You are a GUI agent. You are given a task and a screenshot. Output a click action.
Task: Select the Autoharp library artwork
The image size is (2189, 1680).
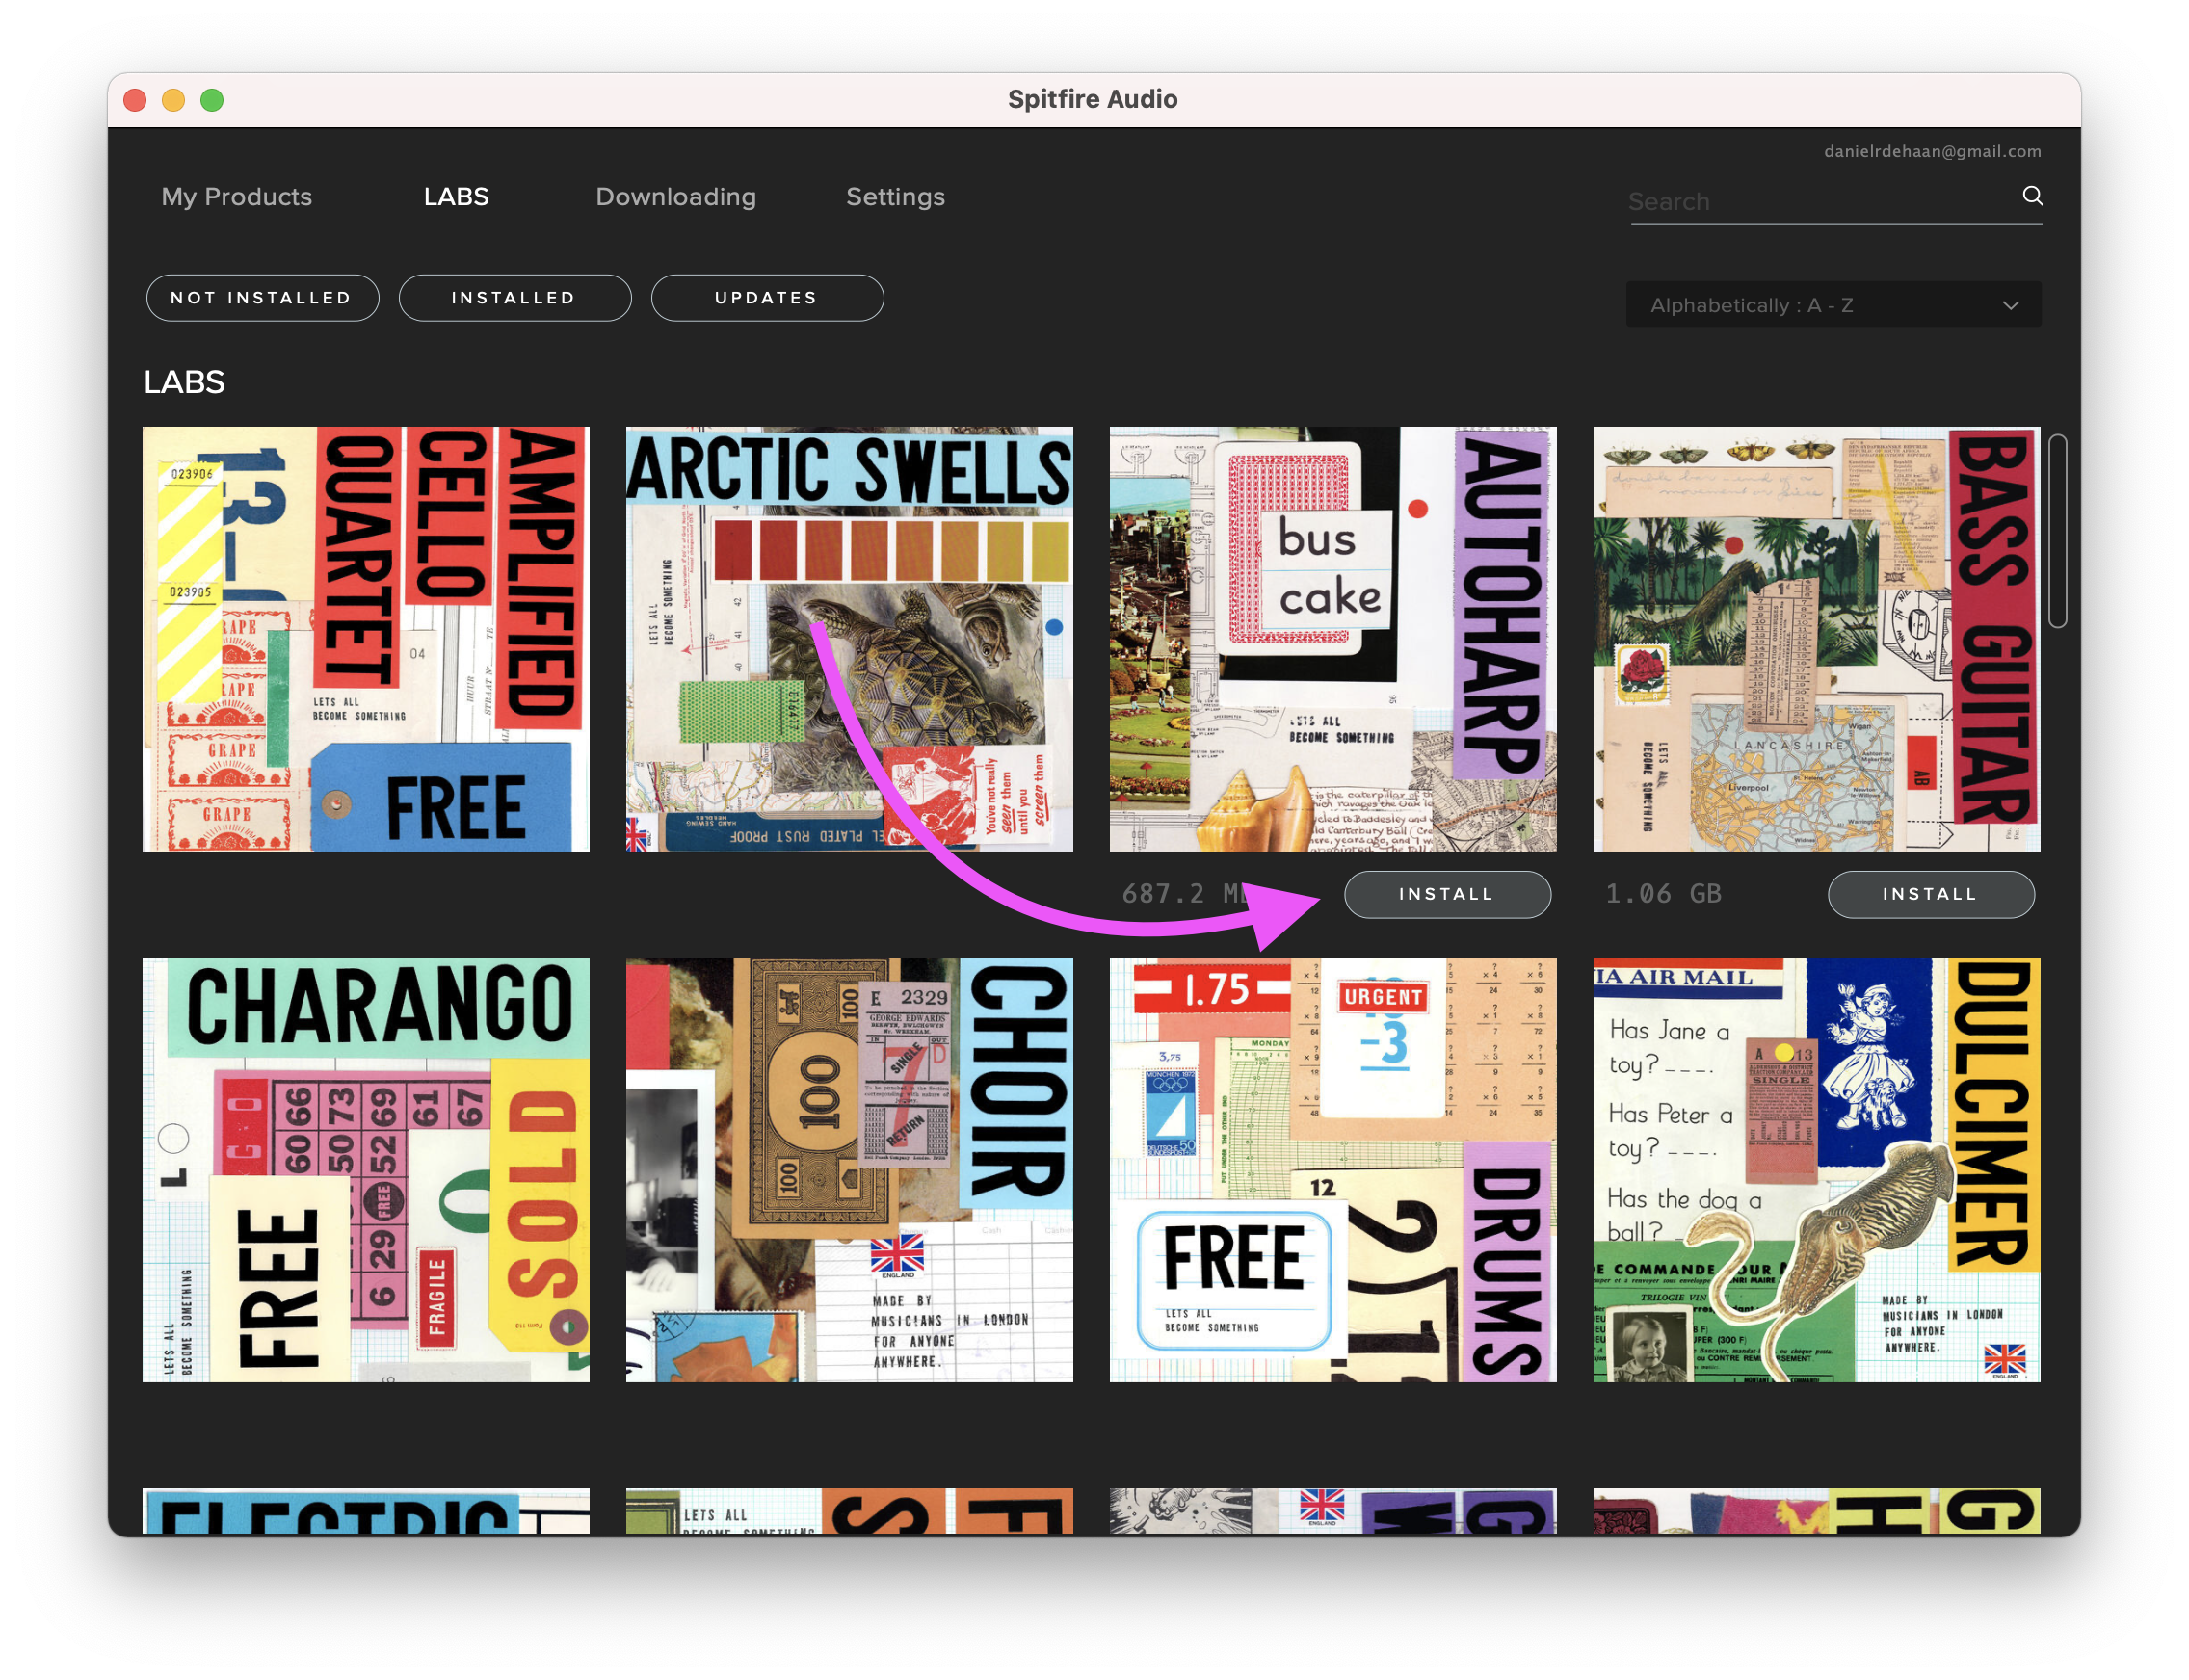(1332, 639)
